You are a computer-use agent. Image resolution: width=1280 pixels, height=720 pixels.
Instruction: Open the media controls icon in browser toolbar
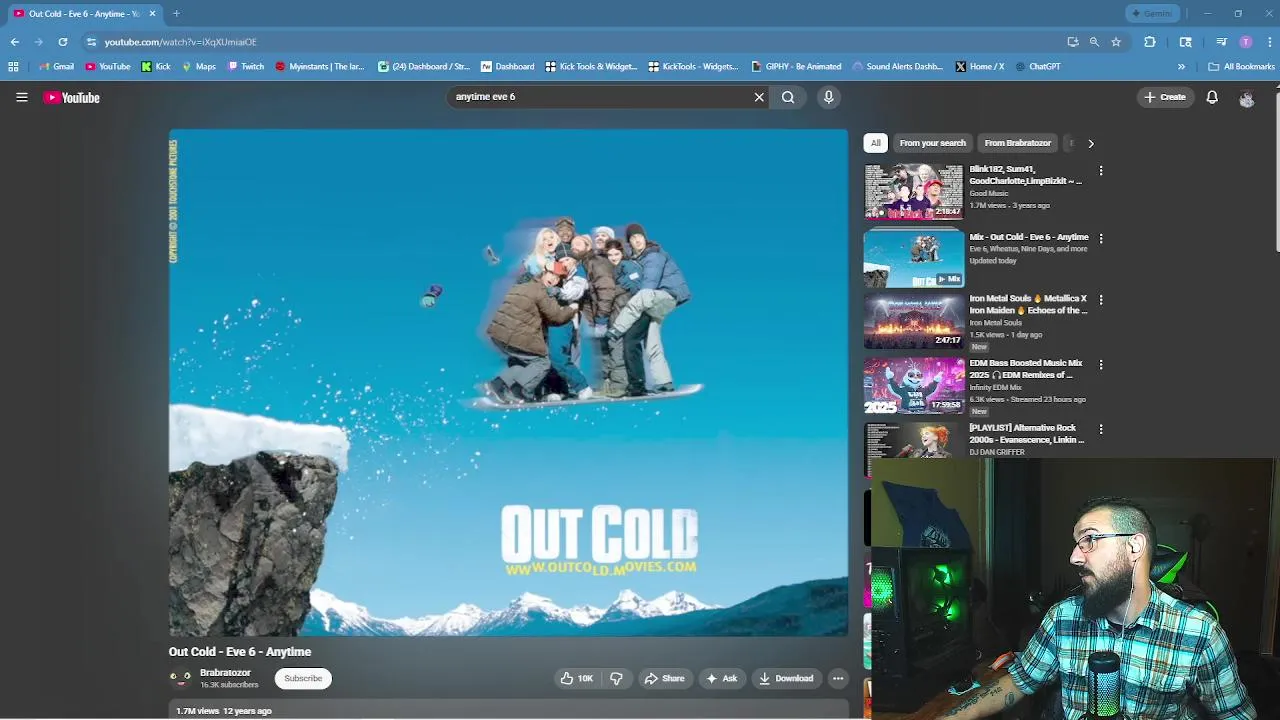coord(1221,42)
